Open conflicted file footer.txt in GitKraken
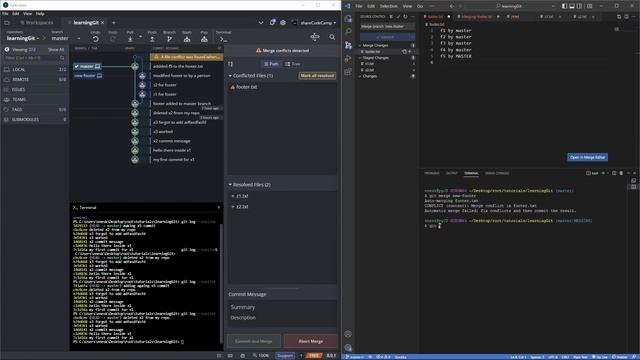The height and width of the screenshot is (360, 640). pos(246,87)
